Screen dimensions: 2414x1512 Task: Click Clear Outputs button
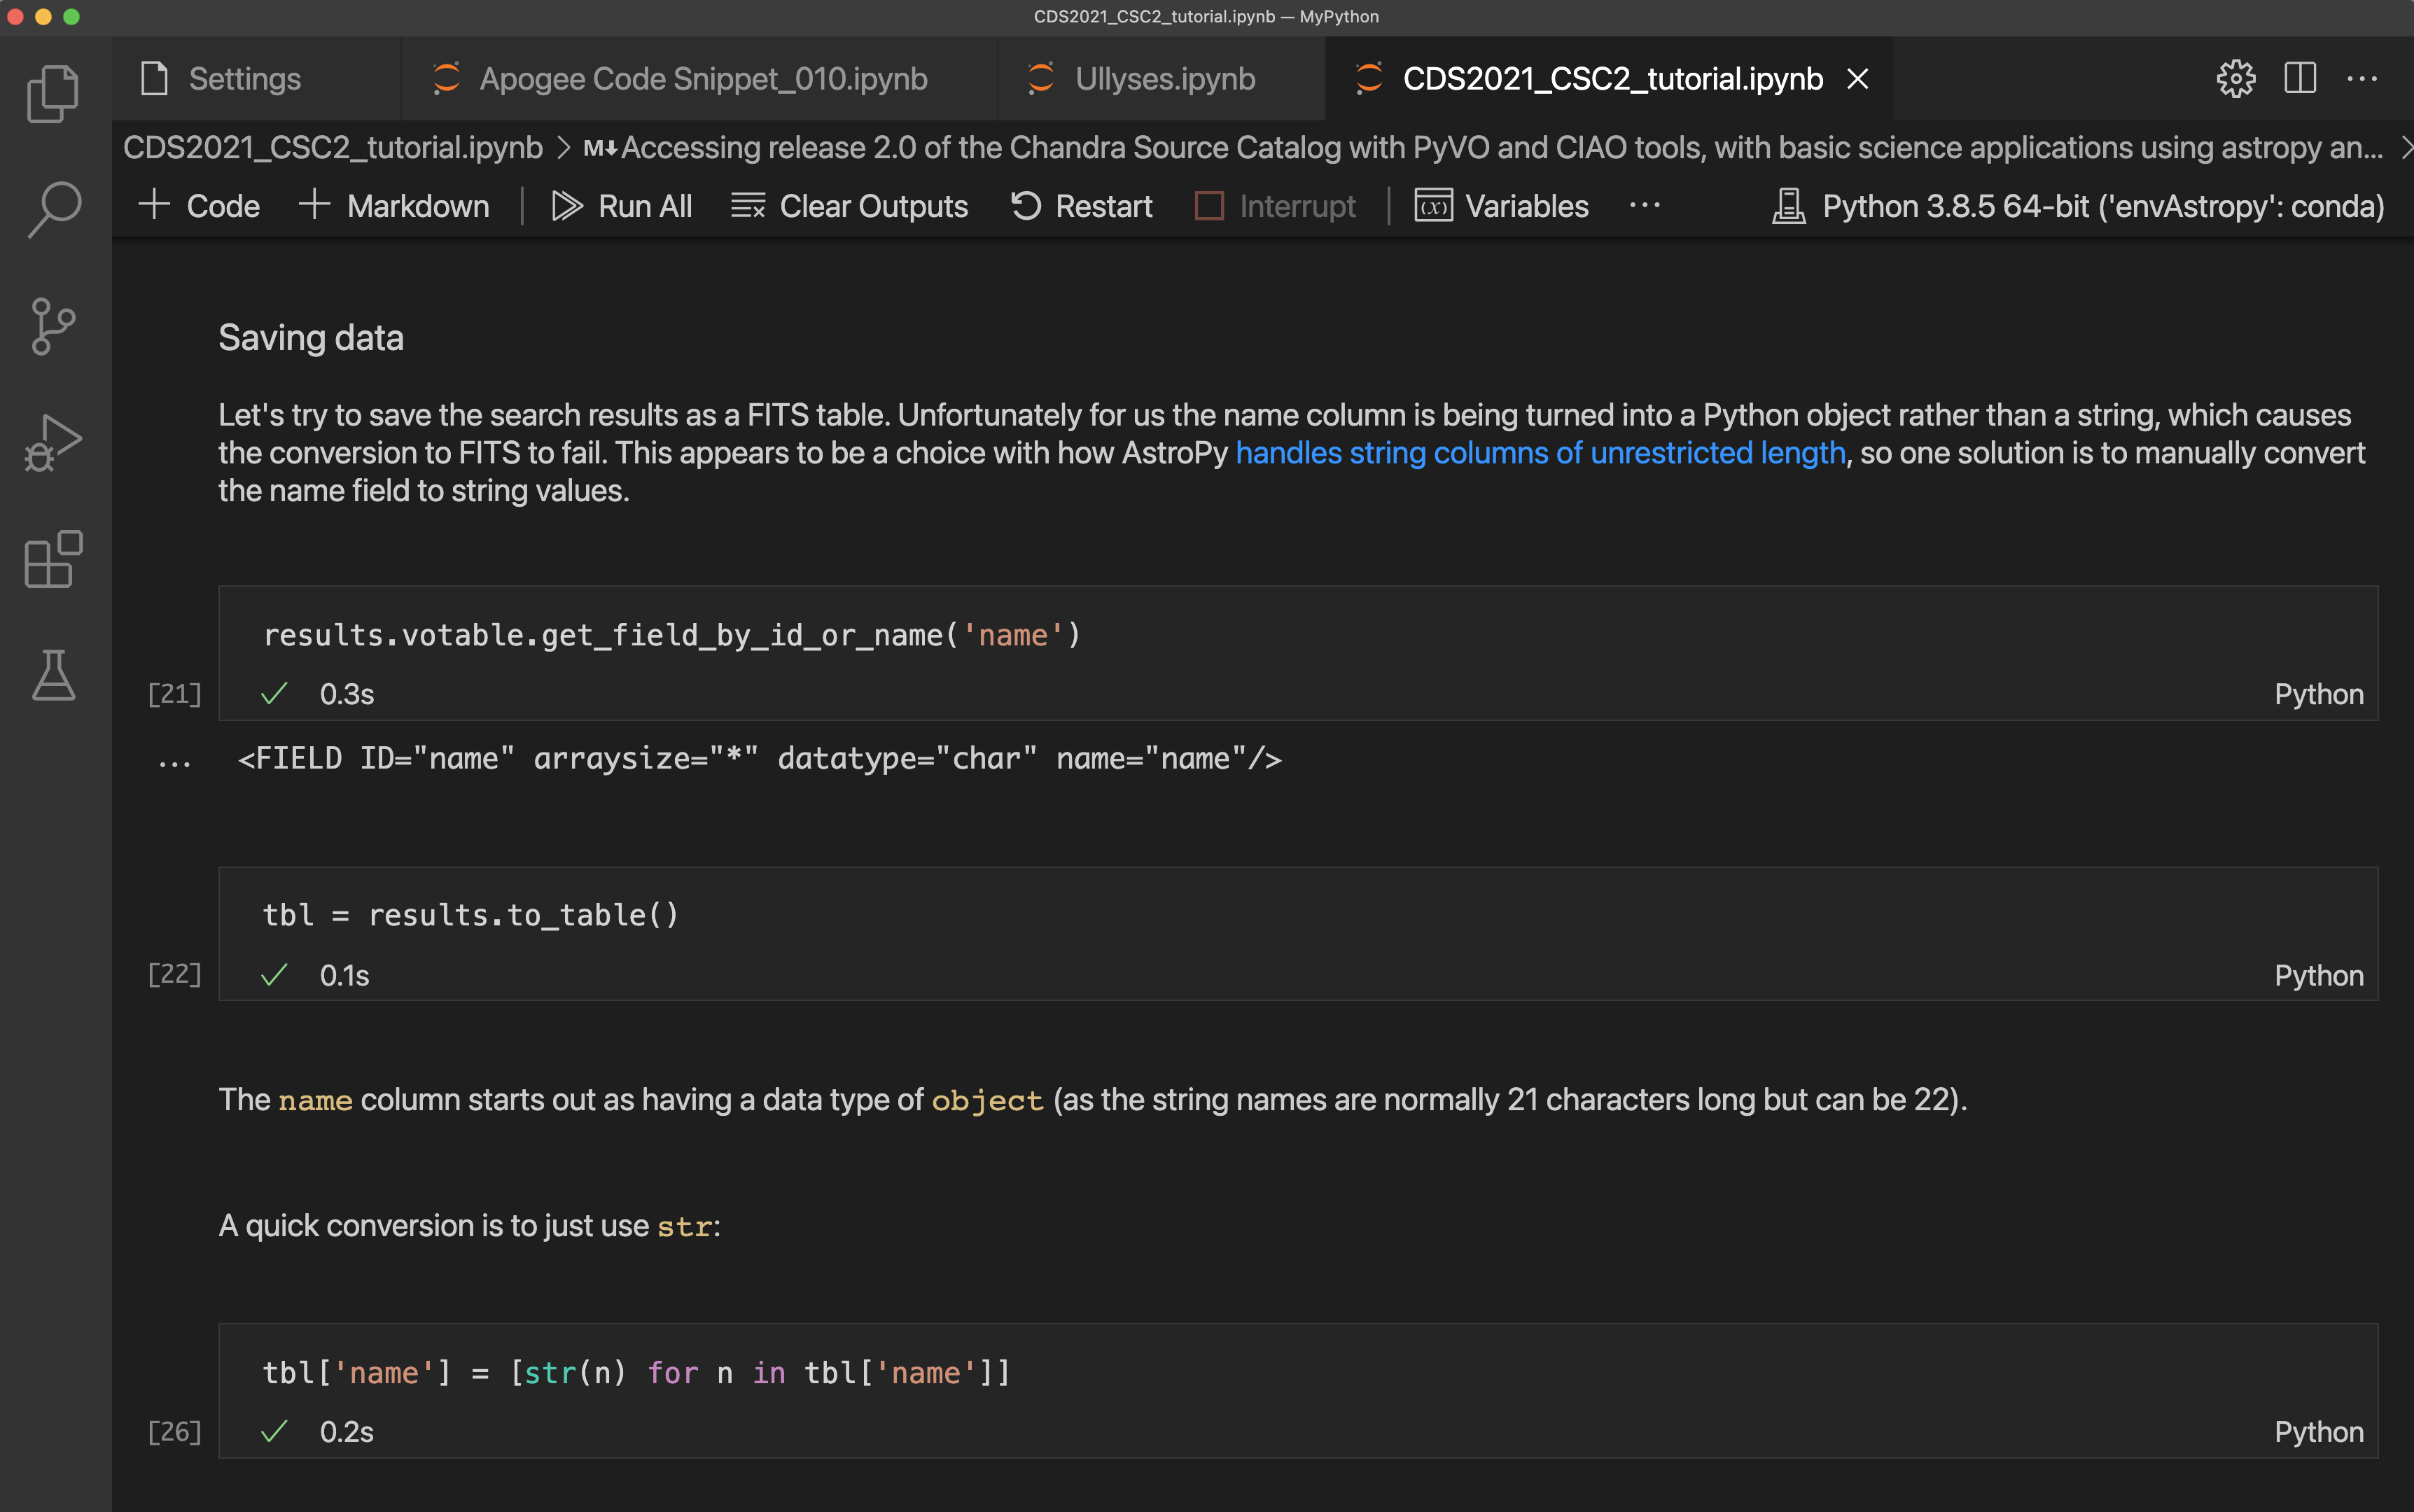click(850, 206)
